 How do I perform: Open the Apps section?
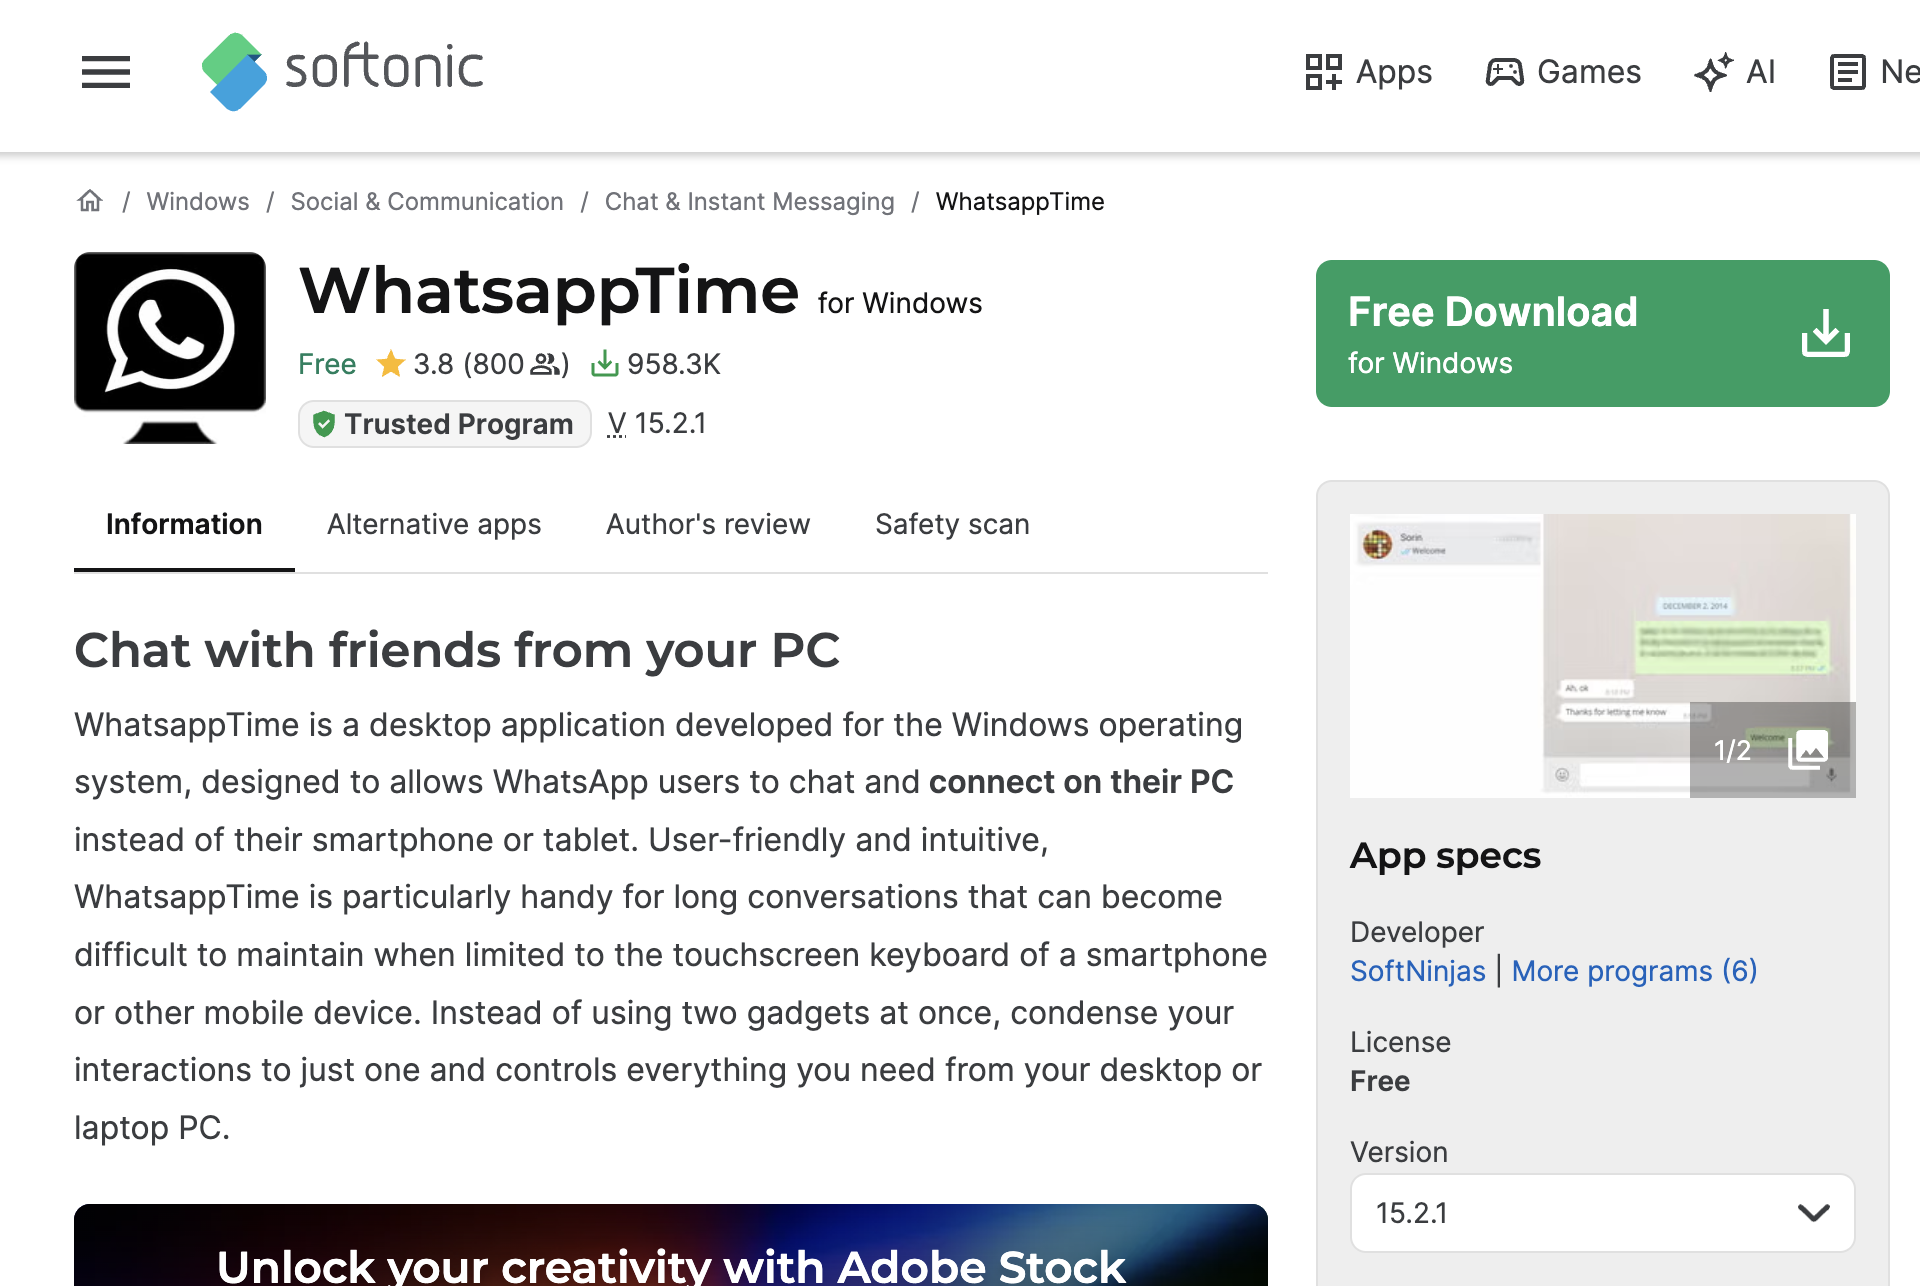click(1368, 72)
